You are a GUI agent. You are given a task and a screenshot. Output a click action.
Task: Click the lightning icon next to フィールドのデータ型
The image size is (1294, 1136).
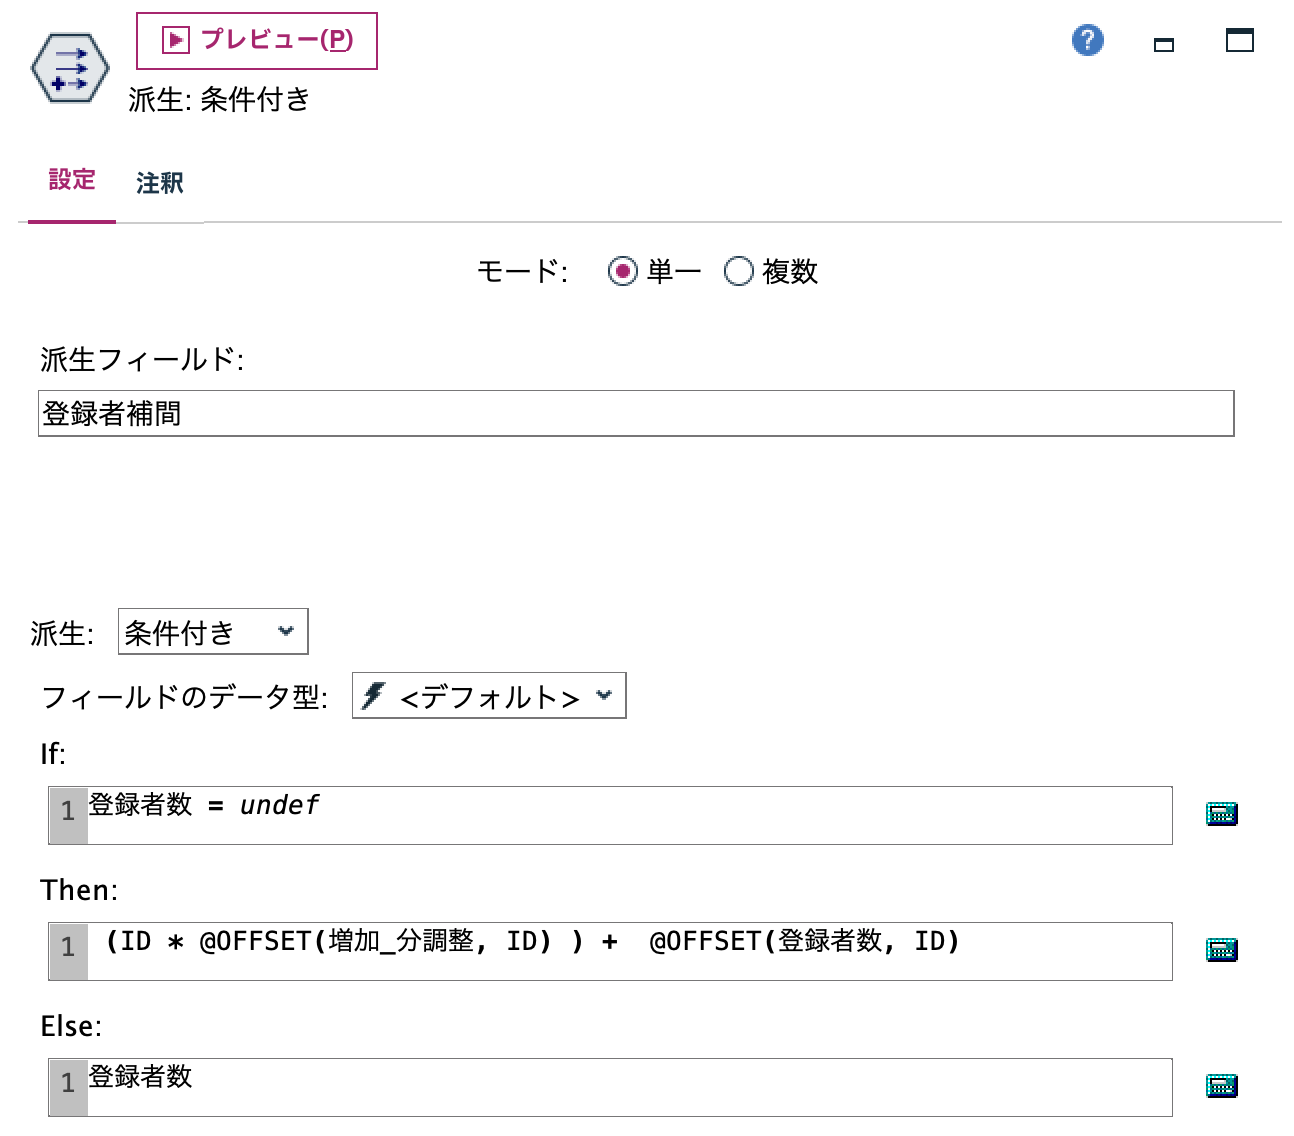(374, 696)
